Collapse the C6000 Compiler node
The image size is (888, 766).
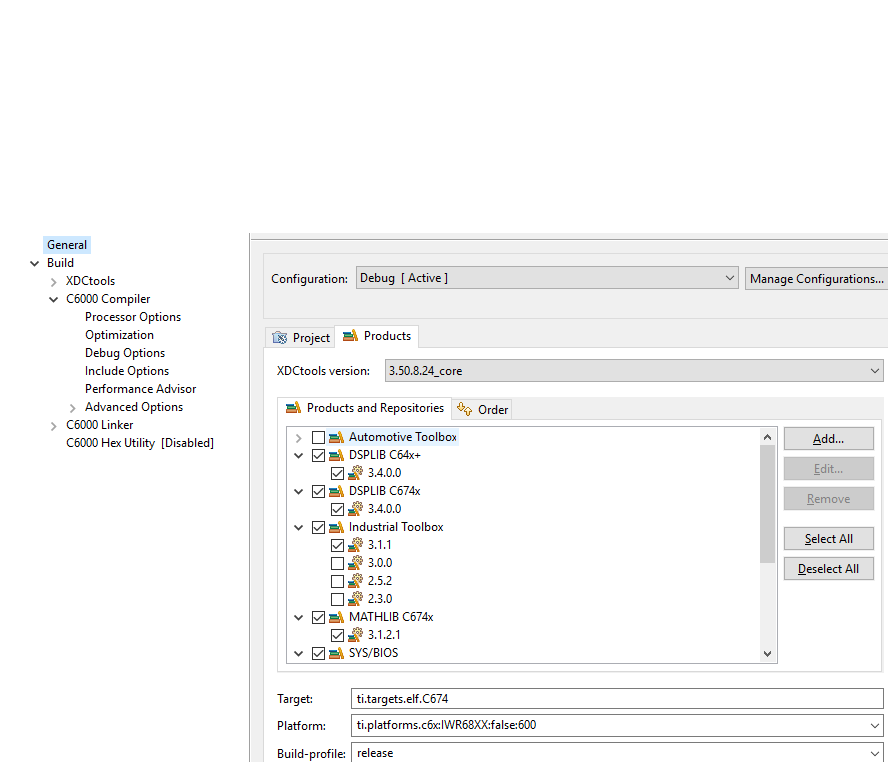54,299
